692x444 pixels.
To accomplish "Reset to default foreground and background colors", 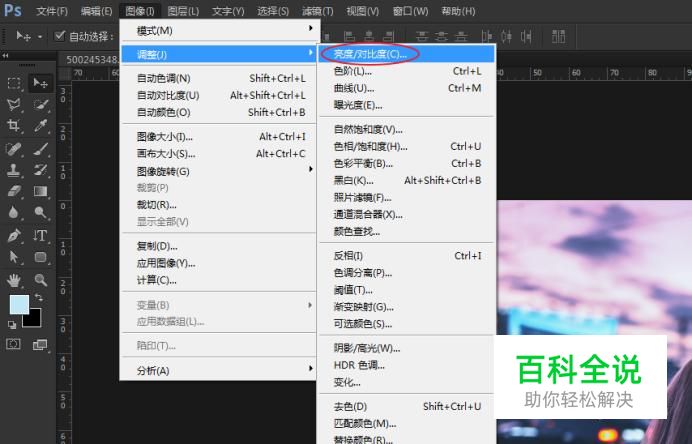I will pyautogui.click(x=12, y=325).
